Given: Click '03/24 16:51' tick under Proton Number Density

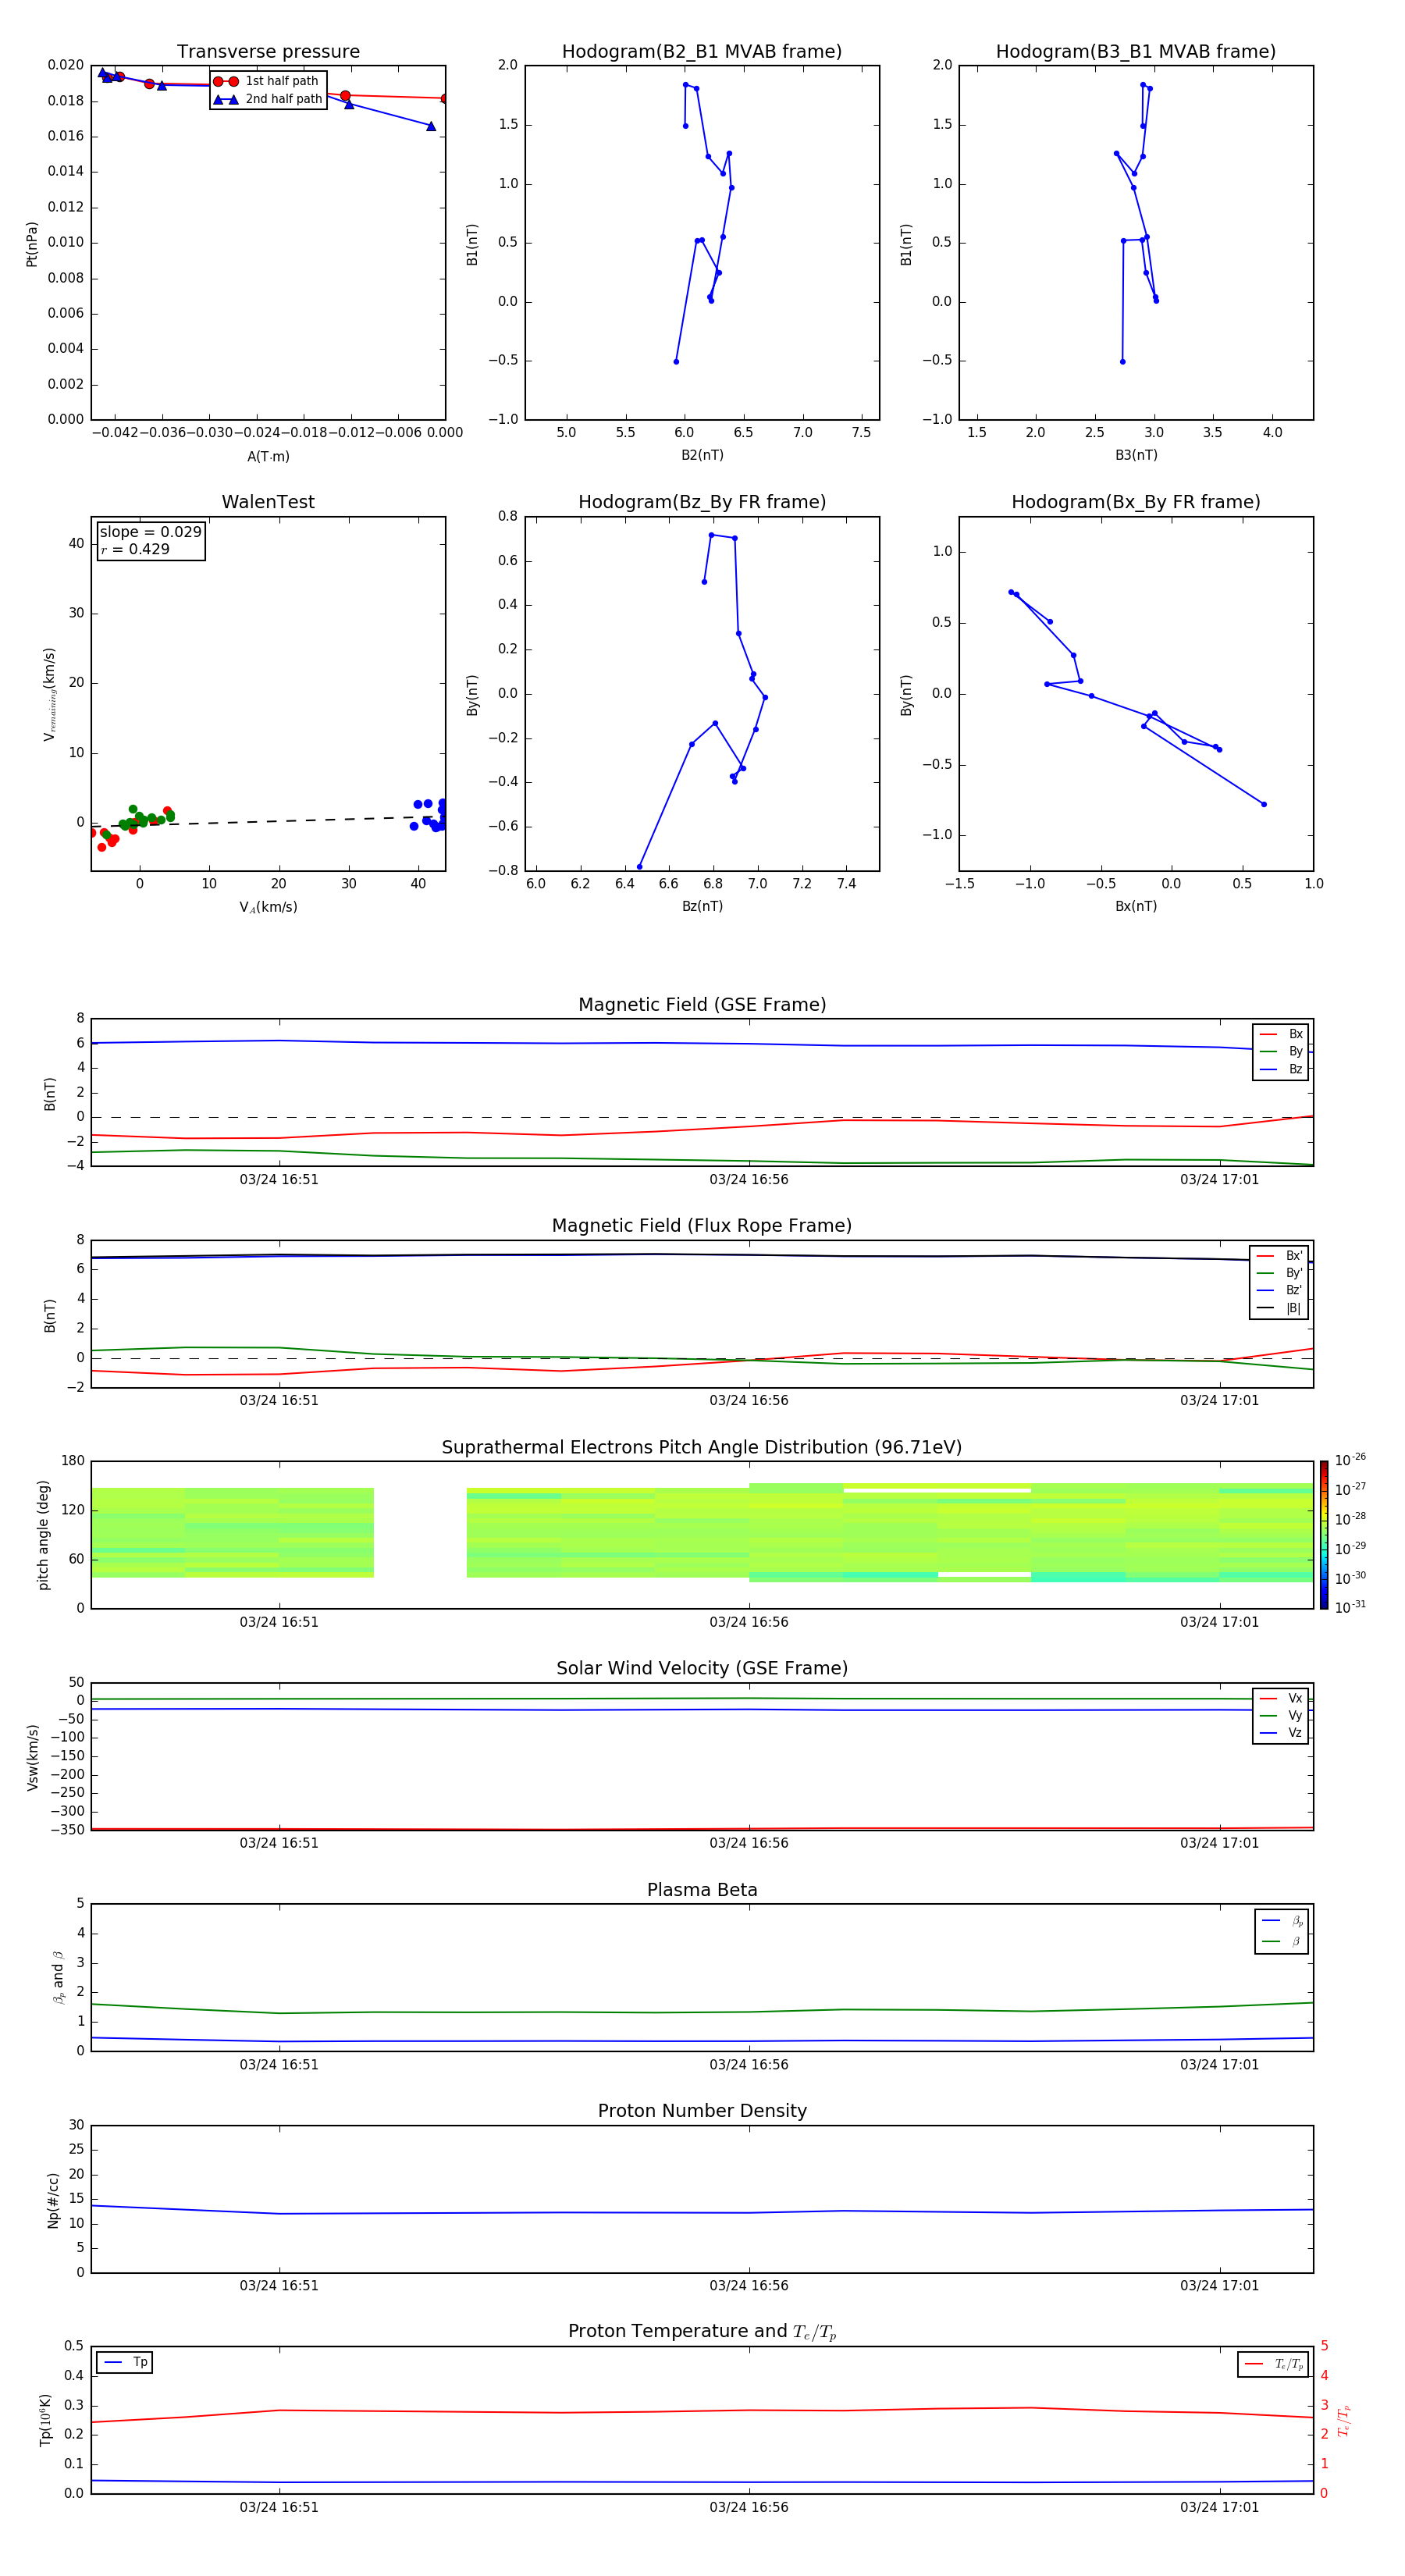Looking at the screenshot, I should point(279,2286).
